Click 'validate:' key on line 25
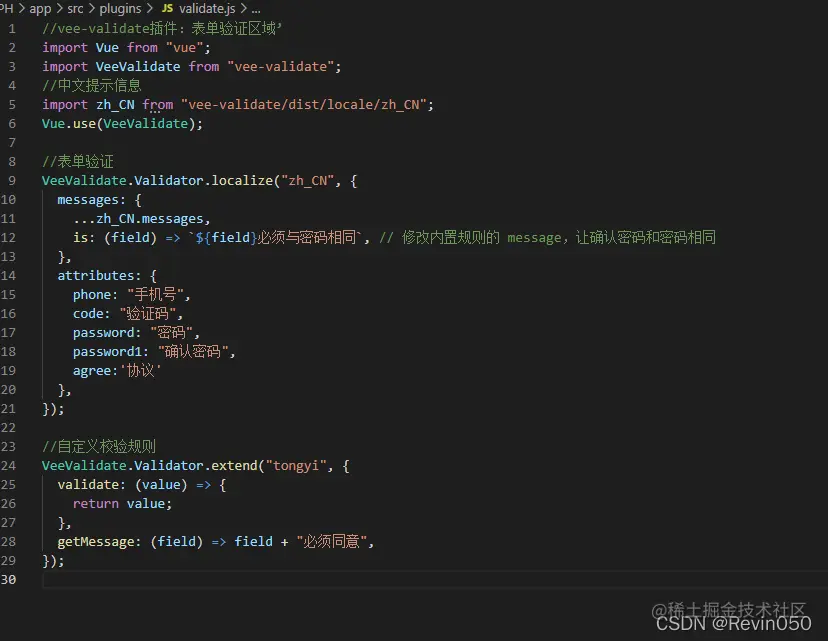Screen dimensions: 828x641 coord(91,485)
